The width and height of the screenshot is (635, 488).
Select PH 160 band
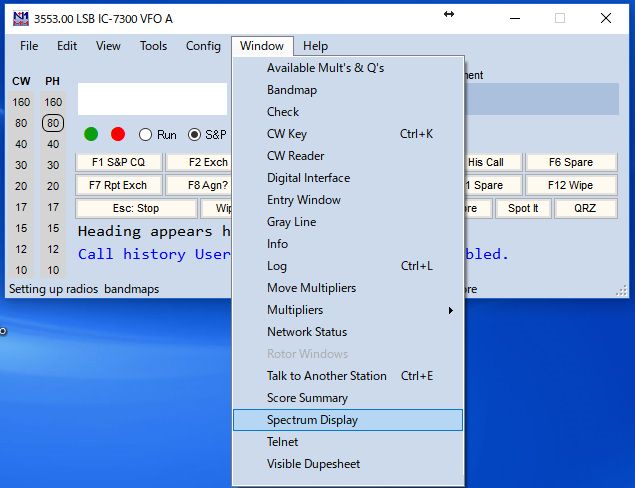point(53,102)
